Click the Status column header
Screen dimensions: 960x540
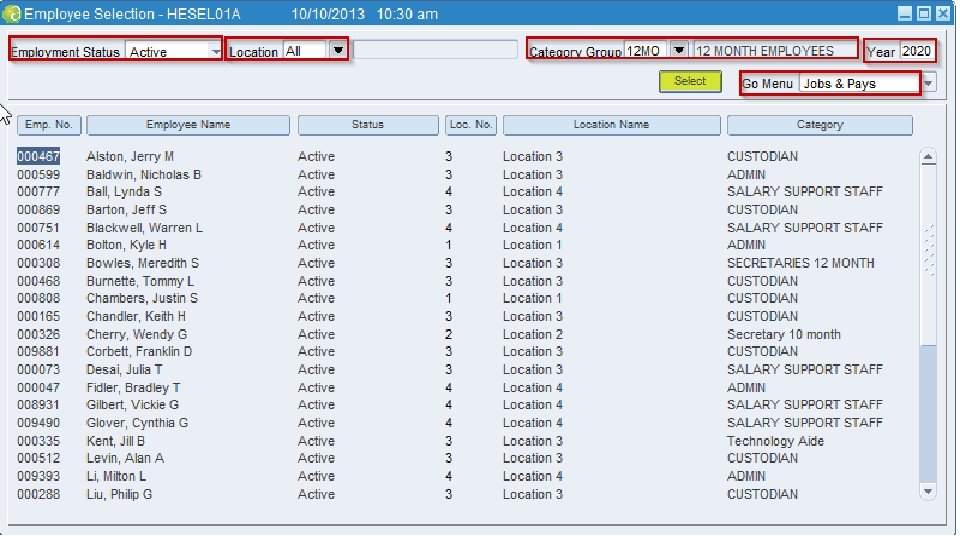point(368,124)
